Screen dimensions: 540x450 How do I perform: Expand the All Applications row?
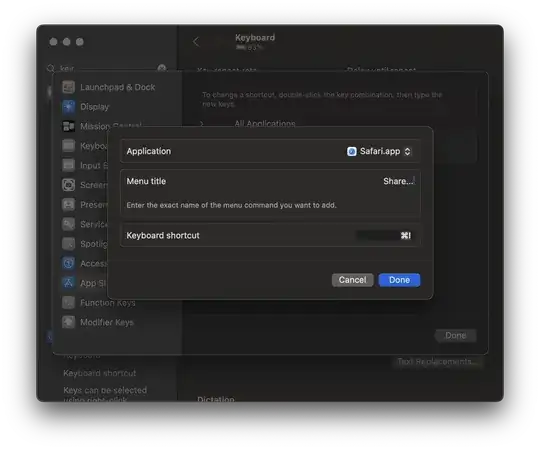click(x=202, y=124)
